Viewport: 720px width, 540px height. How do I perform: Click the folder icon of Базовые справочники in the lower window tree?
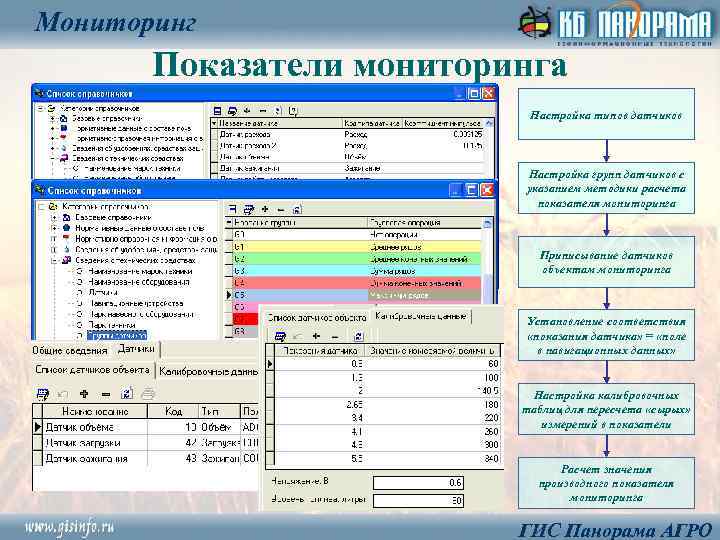coord(67,217)
